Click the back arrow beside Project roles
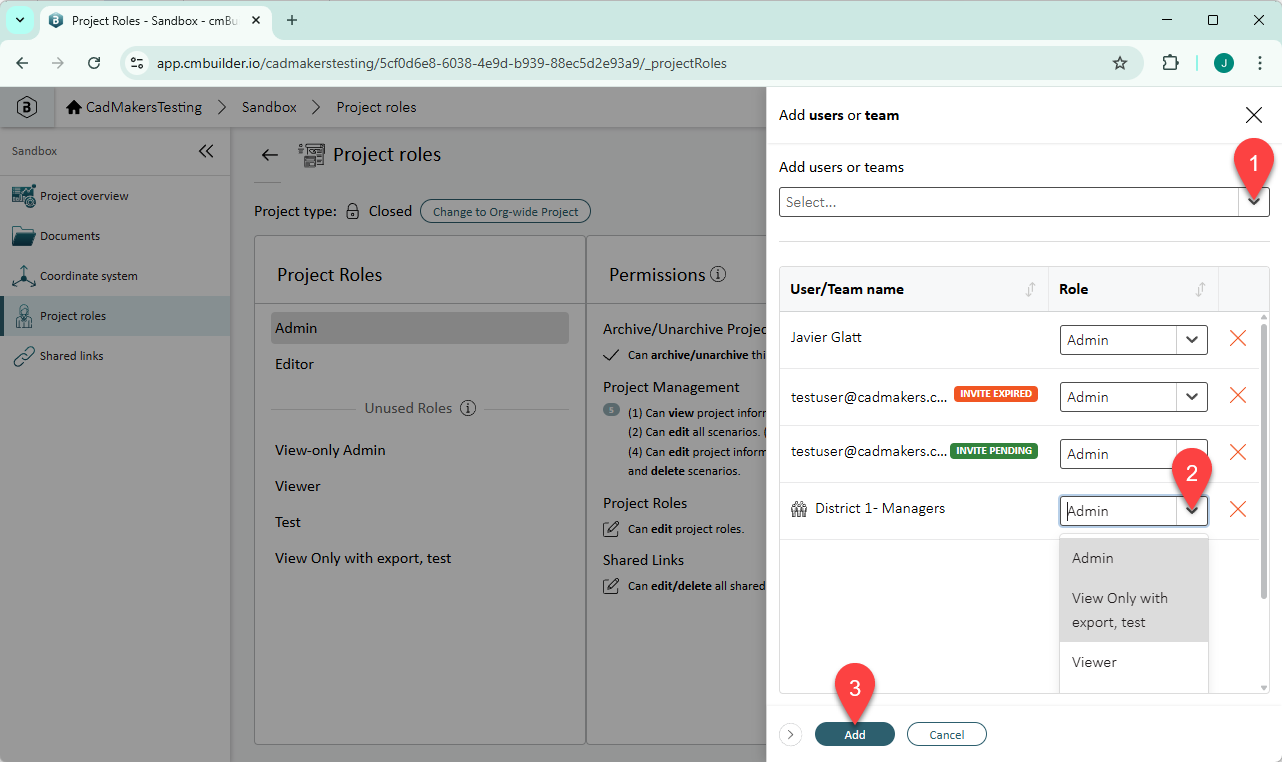Image resolution: width=1282 pixels, height=762 pixels. (269, 155)
